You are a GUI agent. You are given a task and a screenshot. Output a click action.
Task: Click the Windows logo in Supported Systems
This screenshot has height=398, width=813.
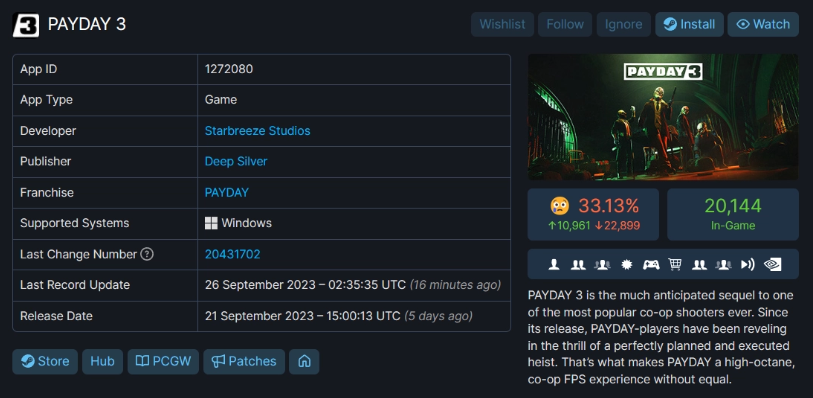point(211,223)
